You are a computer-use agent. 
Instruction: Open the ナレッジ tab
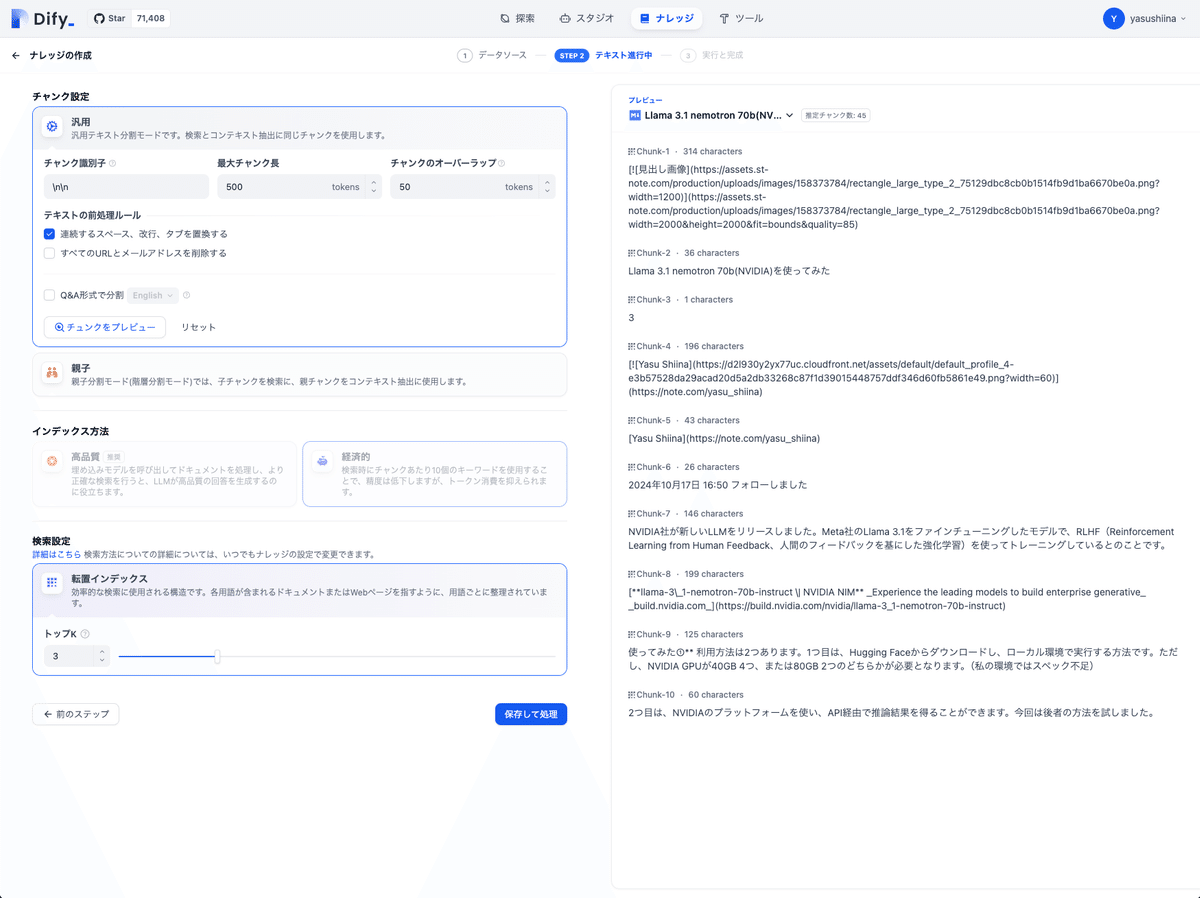tap(666, 18)
